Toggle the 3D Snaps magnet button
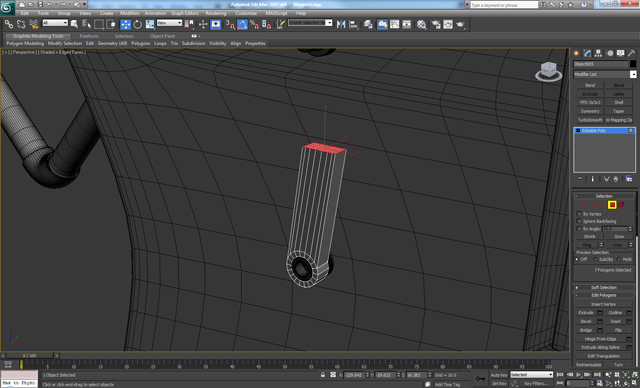 click(230, 24)
